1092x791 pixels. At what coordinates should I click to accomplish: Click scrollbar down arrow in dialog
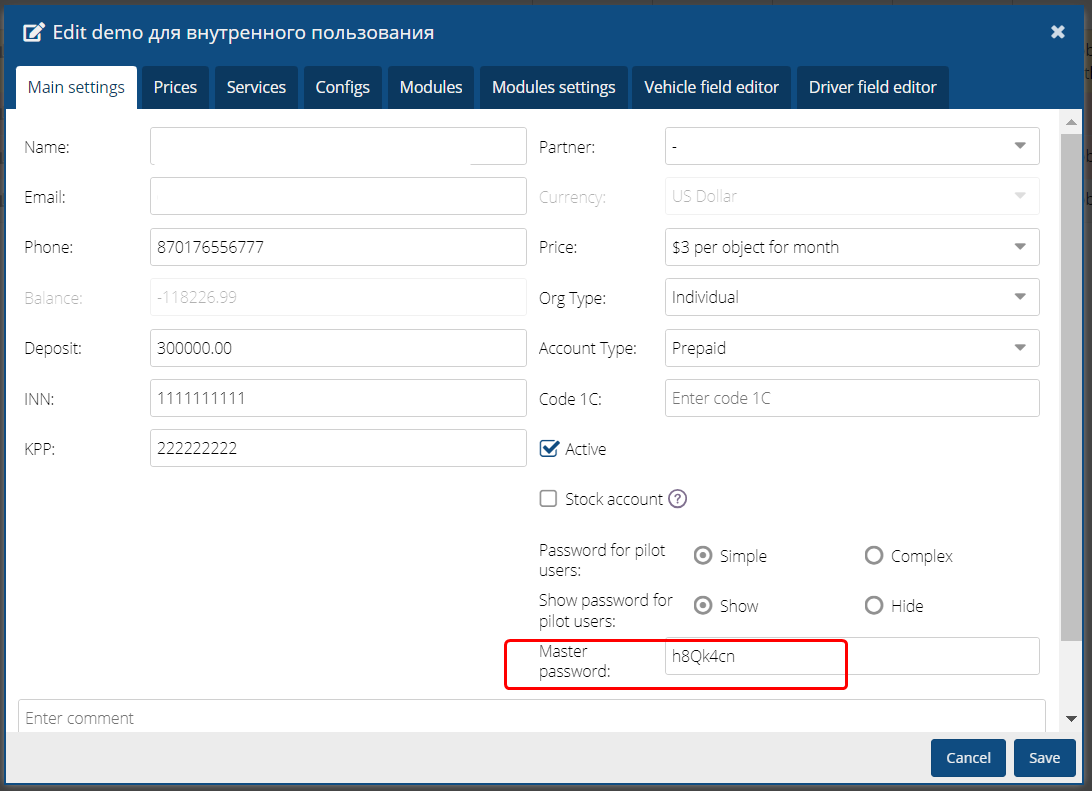point(1071,718)
